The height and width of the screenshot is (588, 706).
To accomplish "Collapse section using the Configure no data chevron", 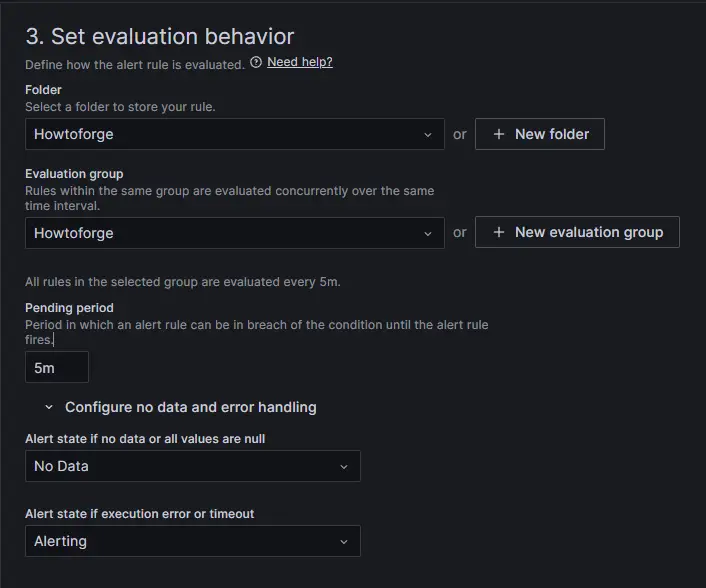I will 48,407.
